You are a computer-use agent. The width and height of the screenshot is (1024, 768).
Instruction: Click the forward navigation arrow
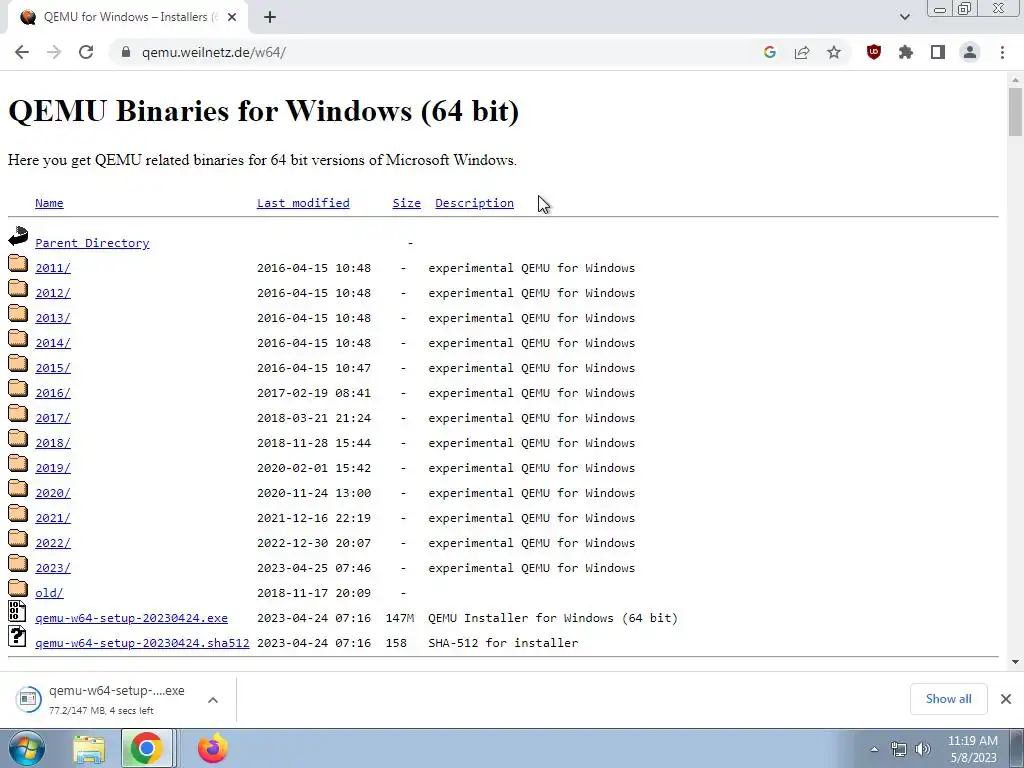(54, 52)
